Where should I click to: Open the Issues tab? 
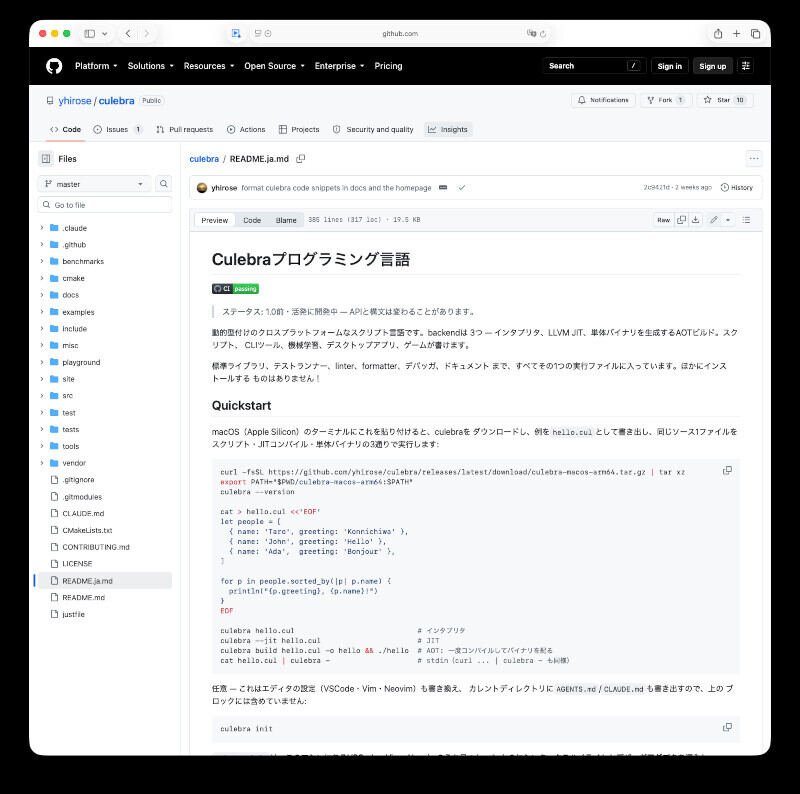[117, 130]
